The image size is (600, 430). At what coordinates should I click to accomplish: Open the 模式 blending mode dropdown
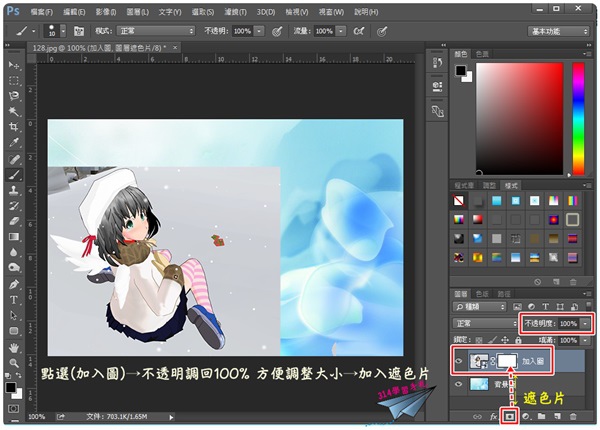click(x=156, y=31)
